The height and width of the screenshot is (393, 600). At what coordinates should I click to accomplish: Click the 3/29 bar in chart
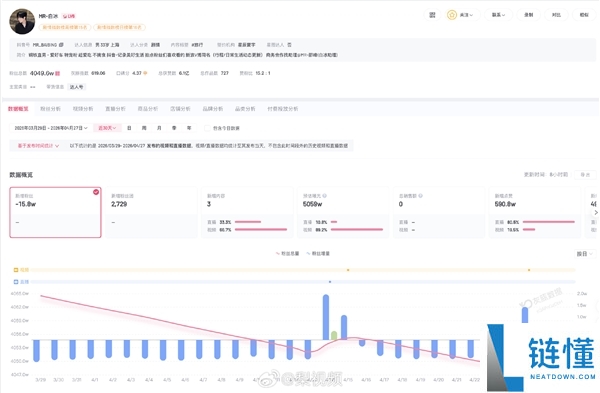coord(37,351)
